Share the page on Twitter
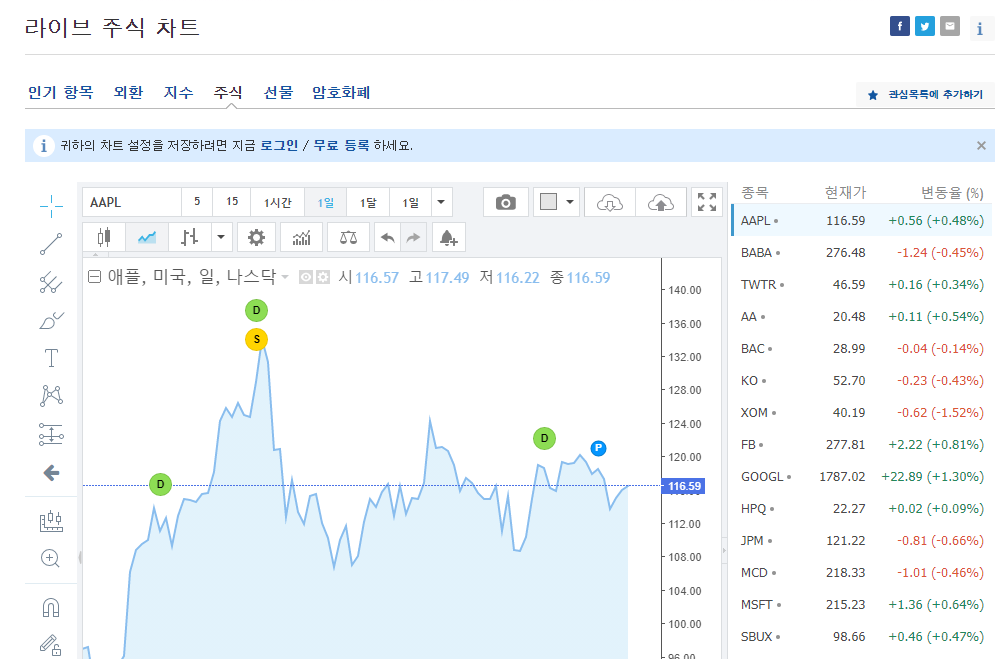 (x=925, y=26)
